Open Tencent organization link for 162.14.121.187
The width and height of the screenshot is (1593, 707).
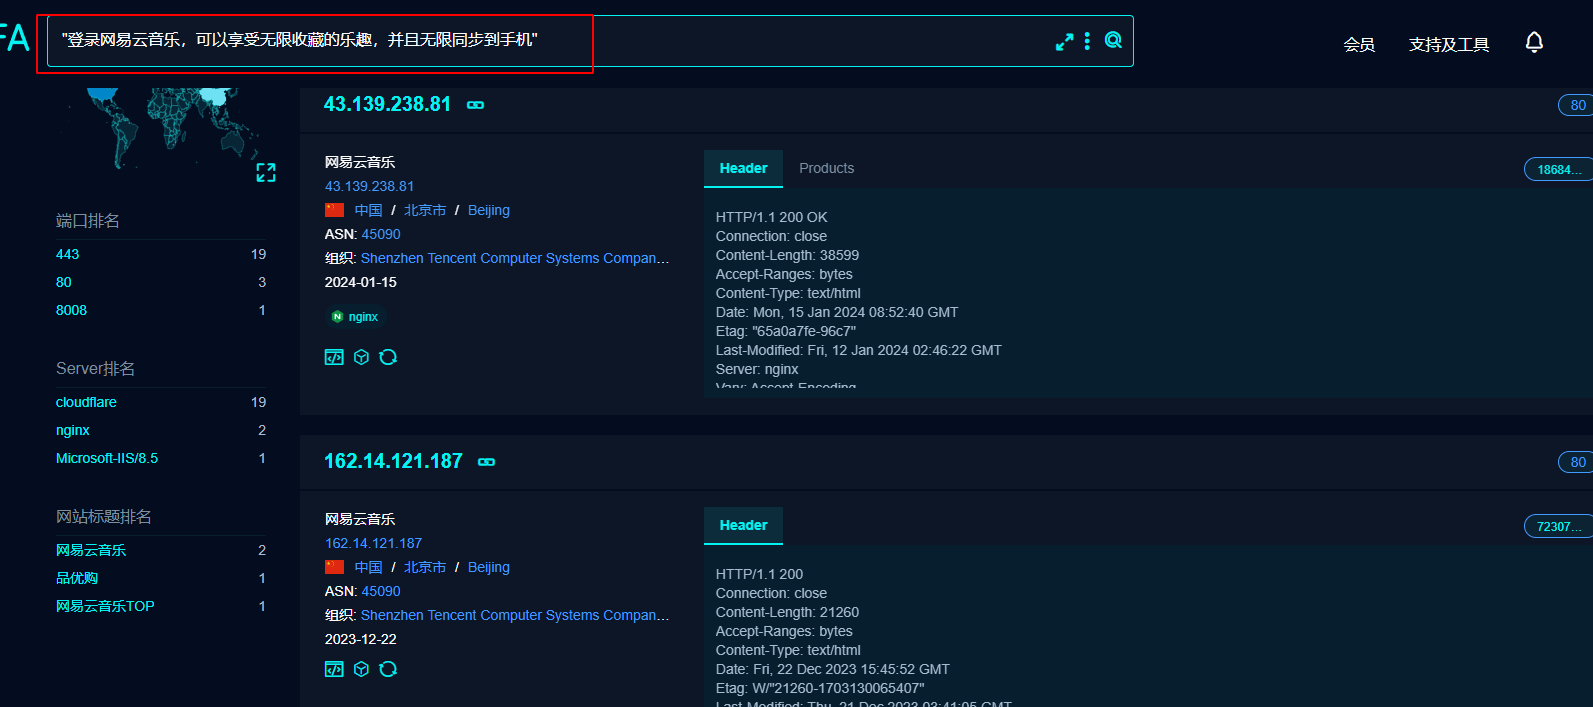(515, 615)
